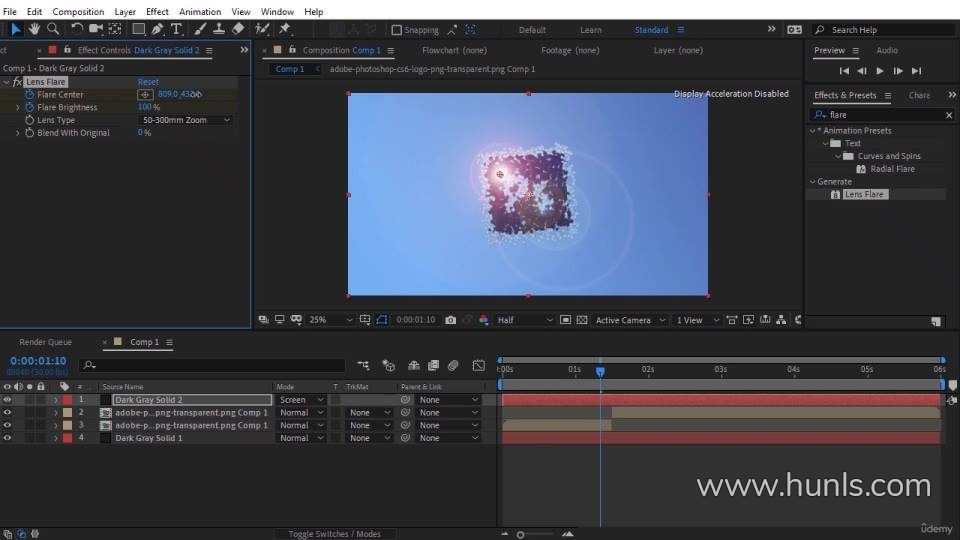Select the Hand tool

coord(34,29)
